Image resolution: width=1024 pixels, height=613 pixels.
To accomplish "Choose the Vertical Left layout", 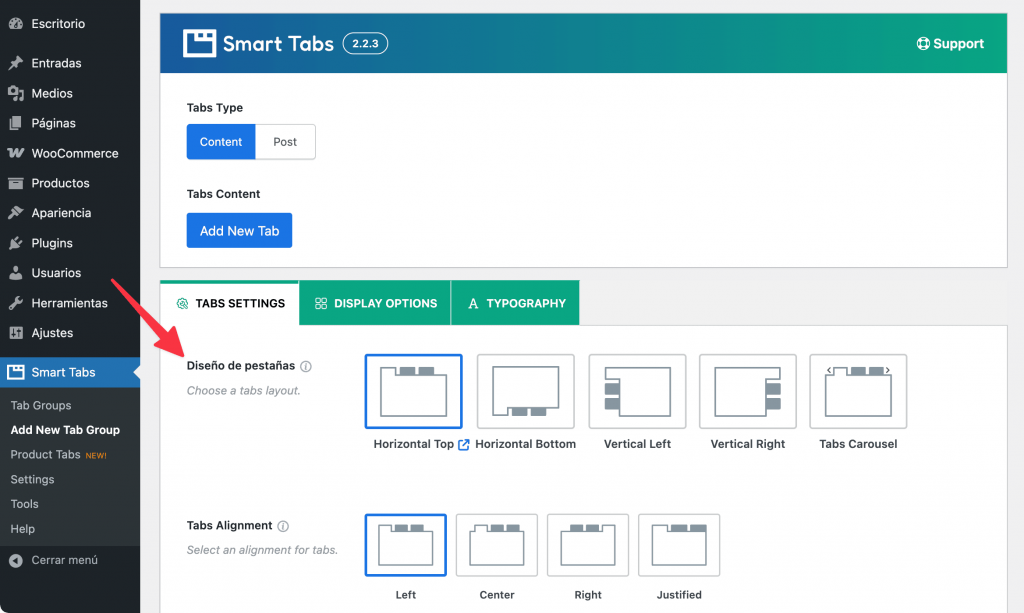I will 637,391.
